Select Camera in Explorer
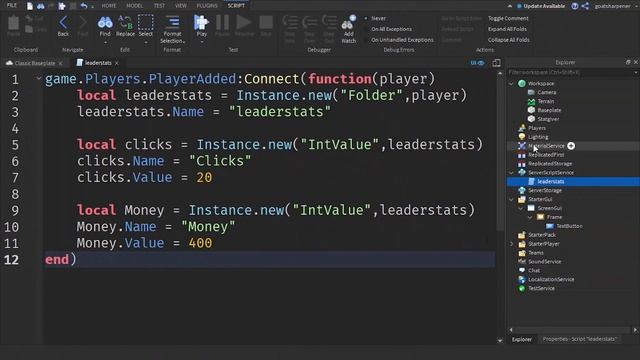The width and height of the screenshot is (640, 360). [x=547, y=92]
